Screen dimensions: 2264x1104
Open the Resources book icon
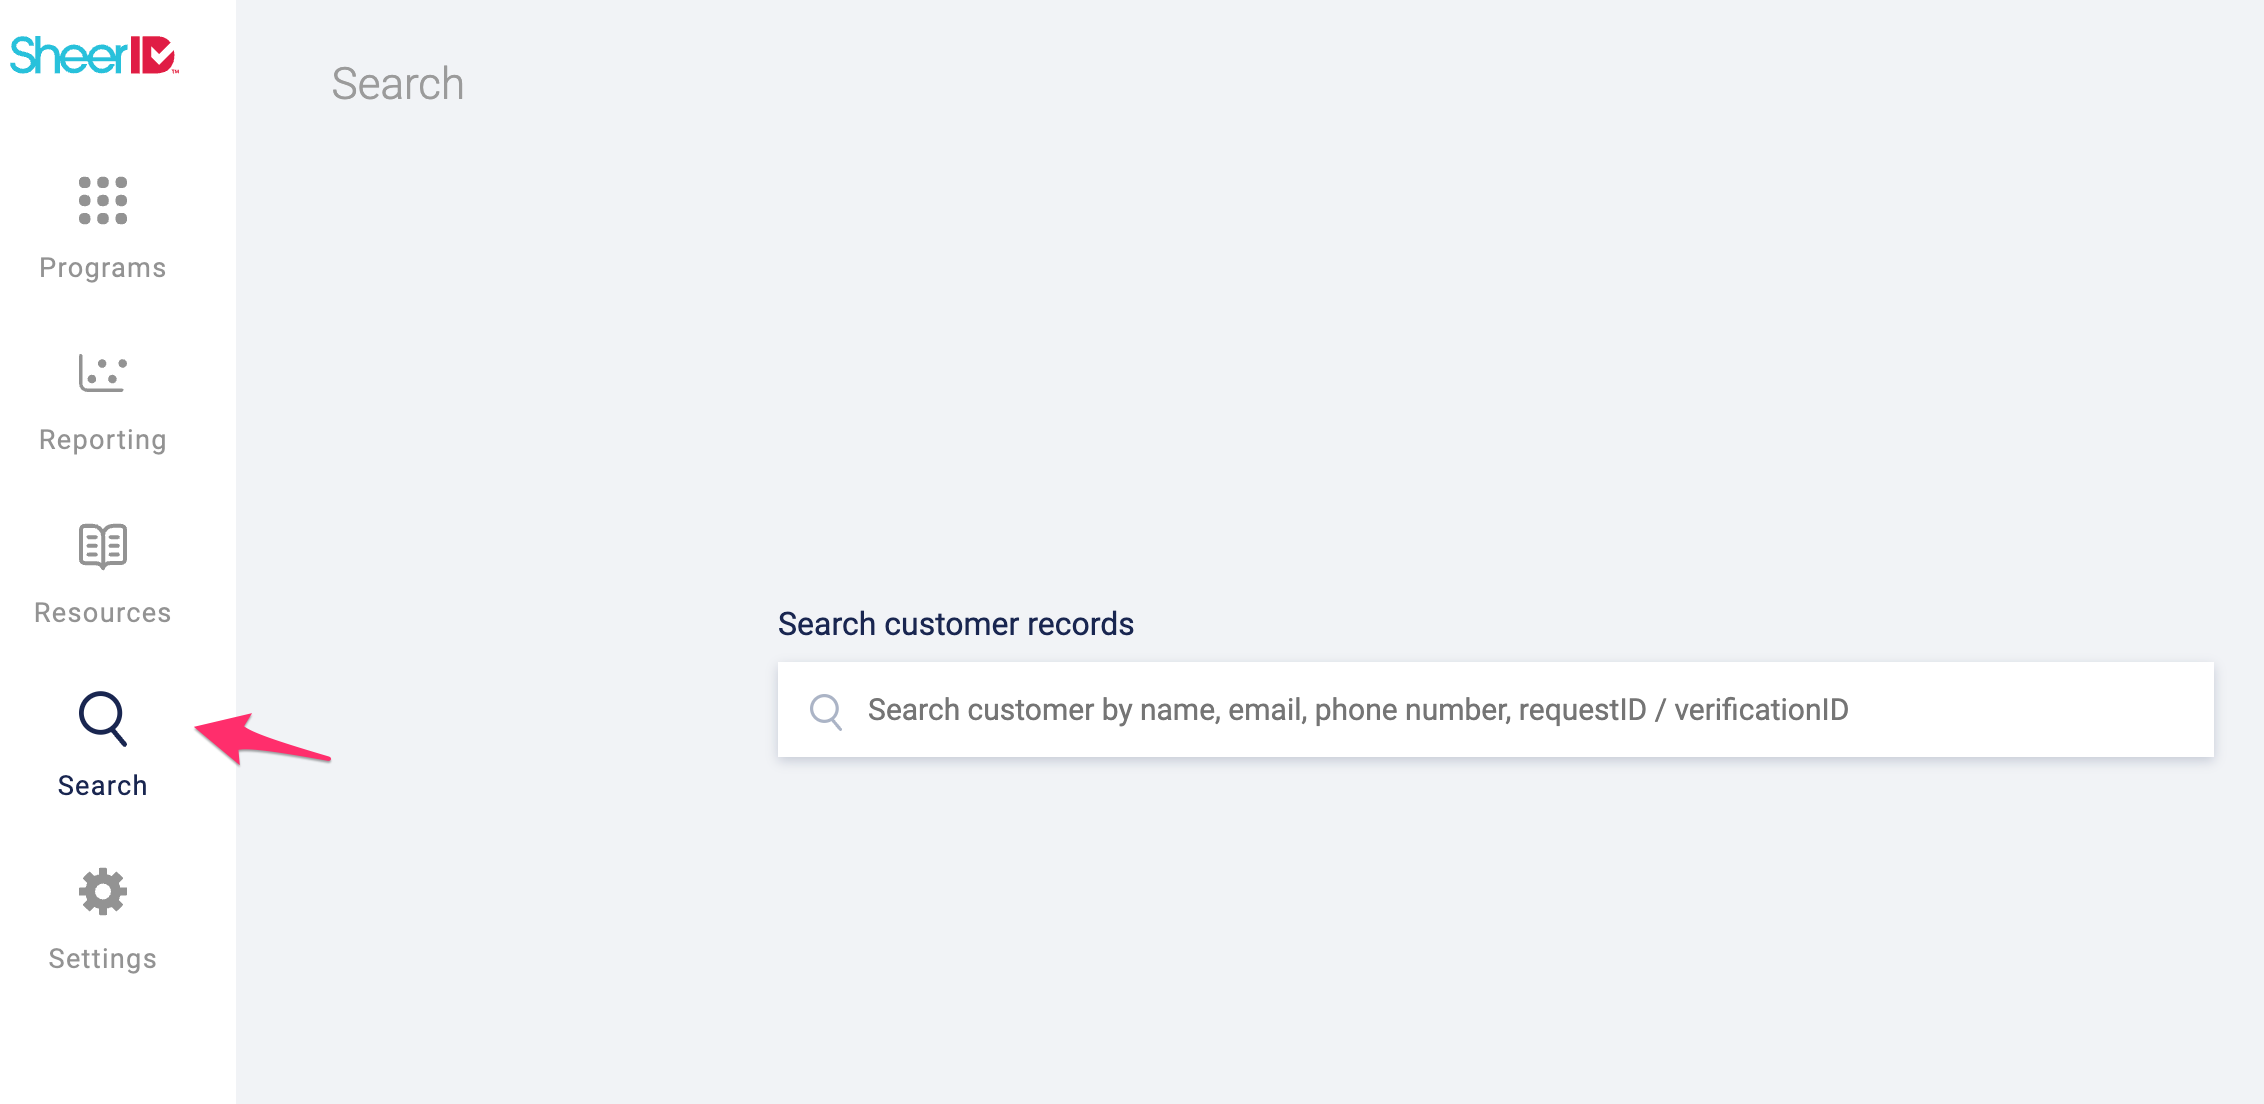(103, 546)
